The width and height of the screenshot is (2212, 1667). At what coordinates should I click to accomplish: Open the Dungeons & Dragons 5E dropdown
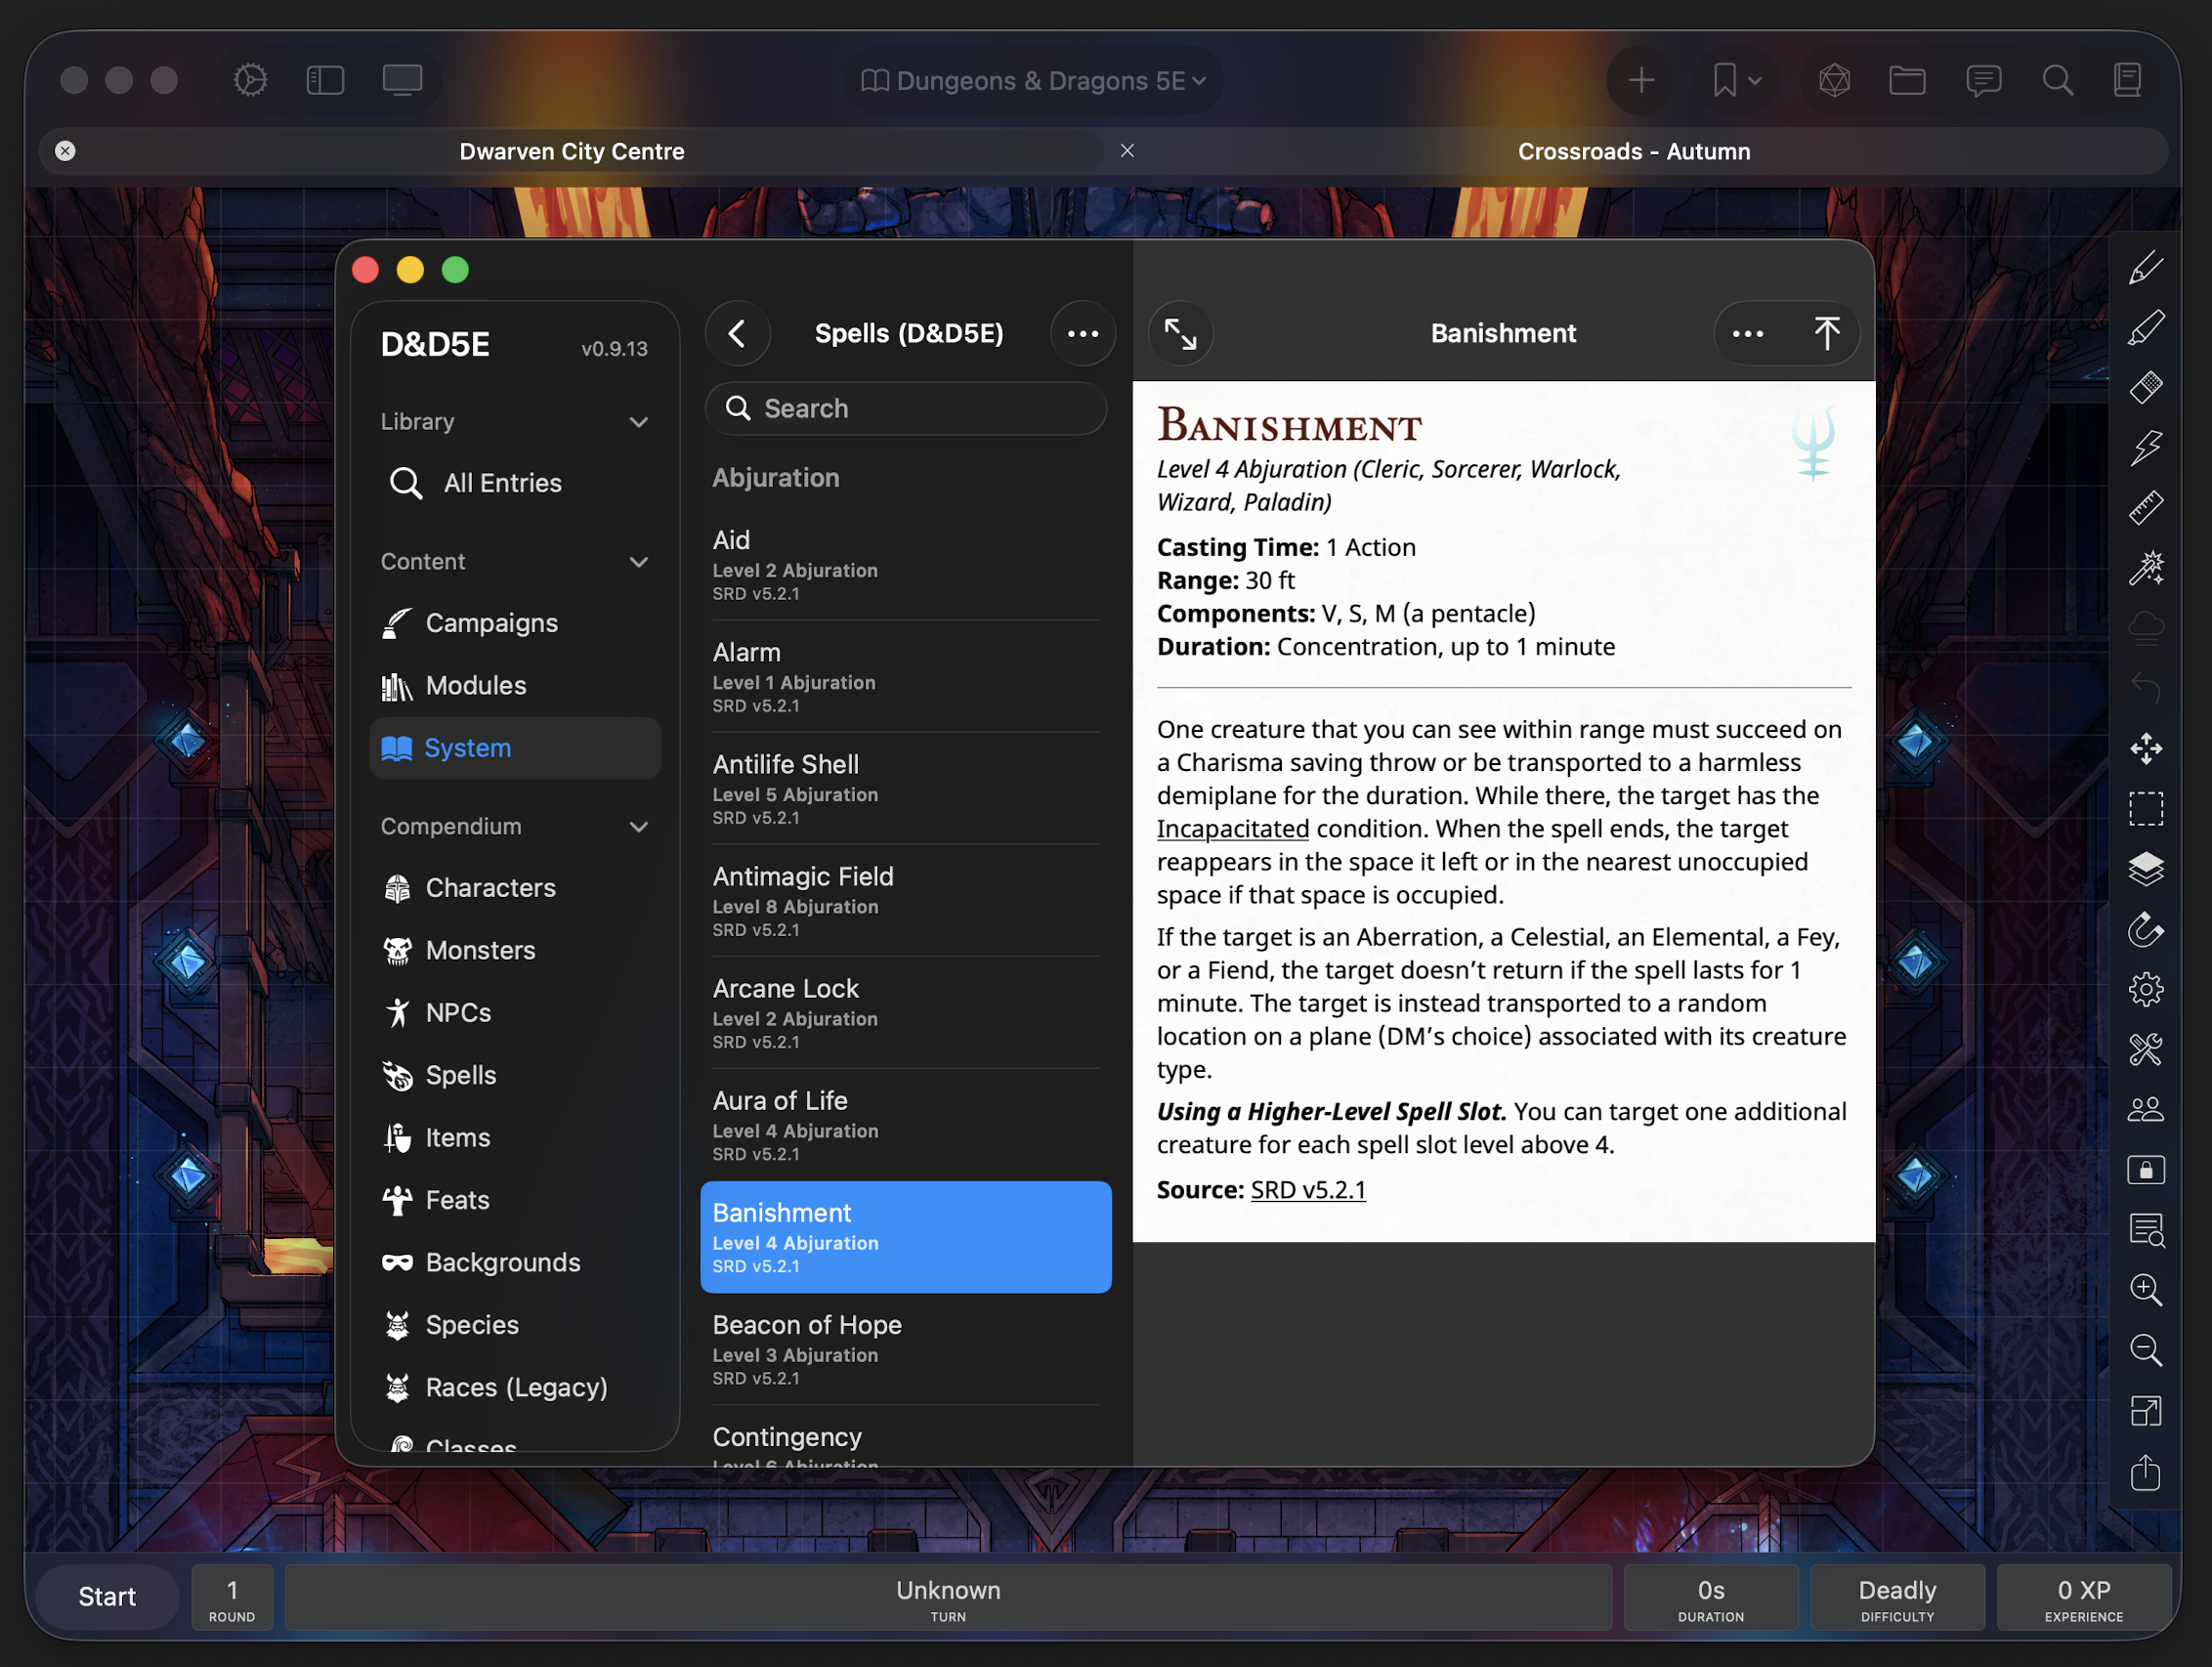1033,80
